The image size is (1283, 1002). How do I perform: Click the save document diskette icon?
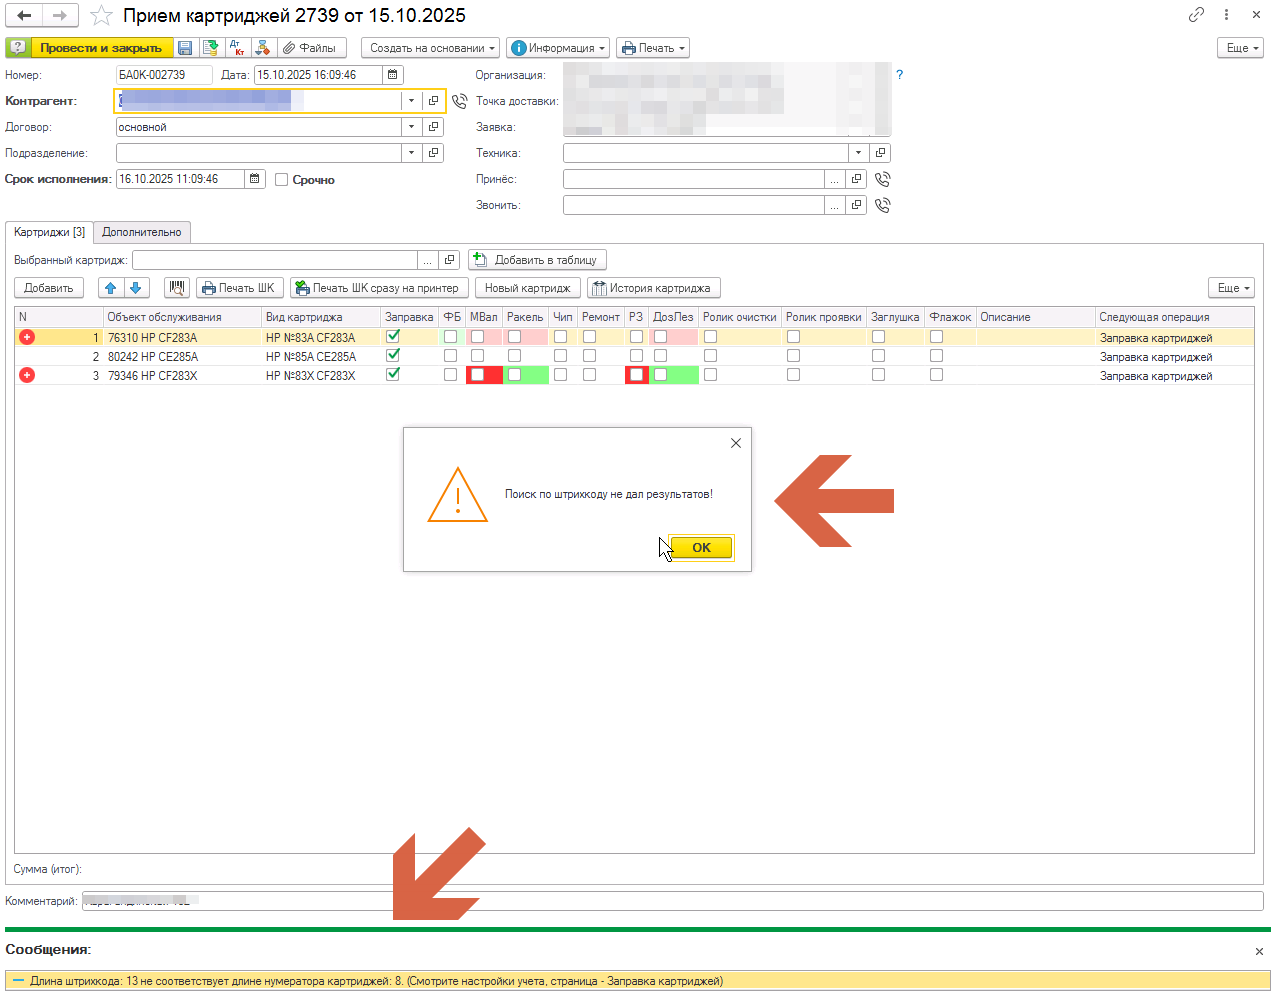(185, 48)
